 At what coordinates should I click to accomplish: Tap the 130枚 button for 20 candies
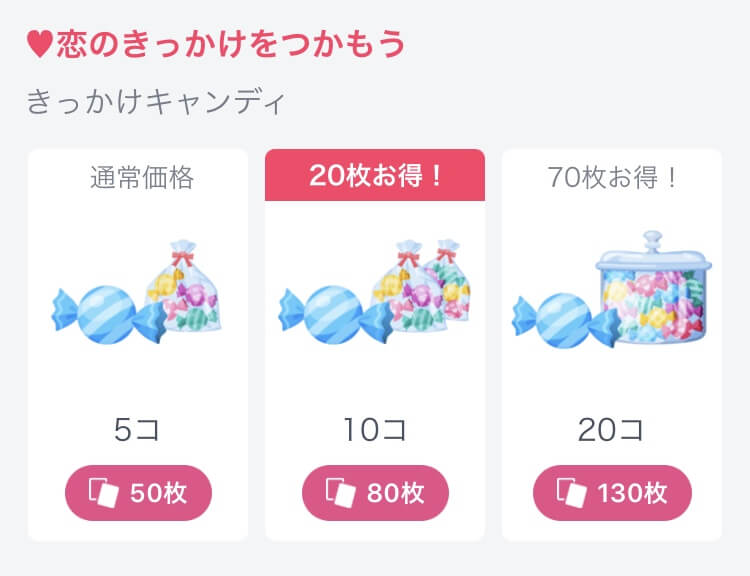click(x=611, y=493)
